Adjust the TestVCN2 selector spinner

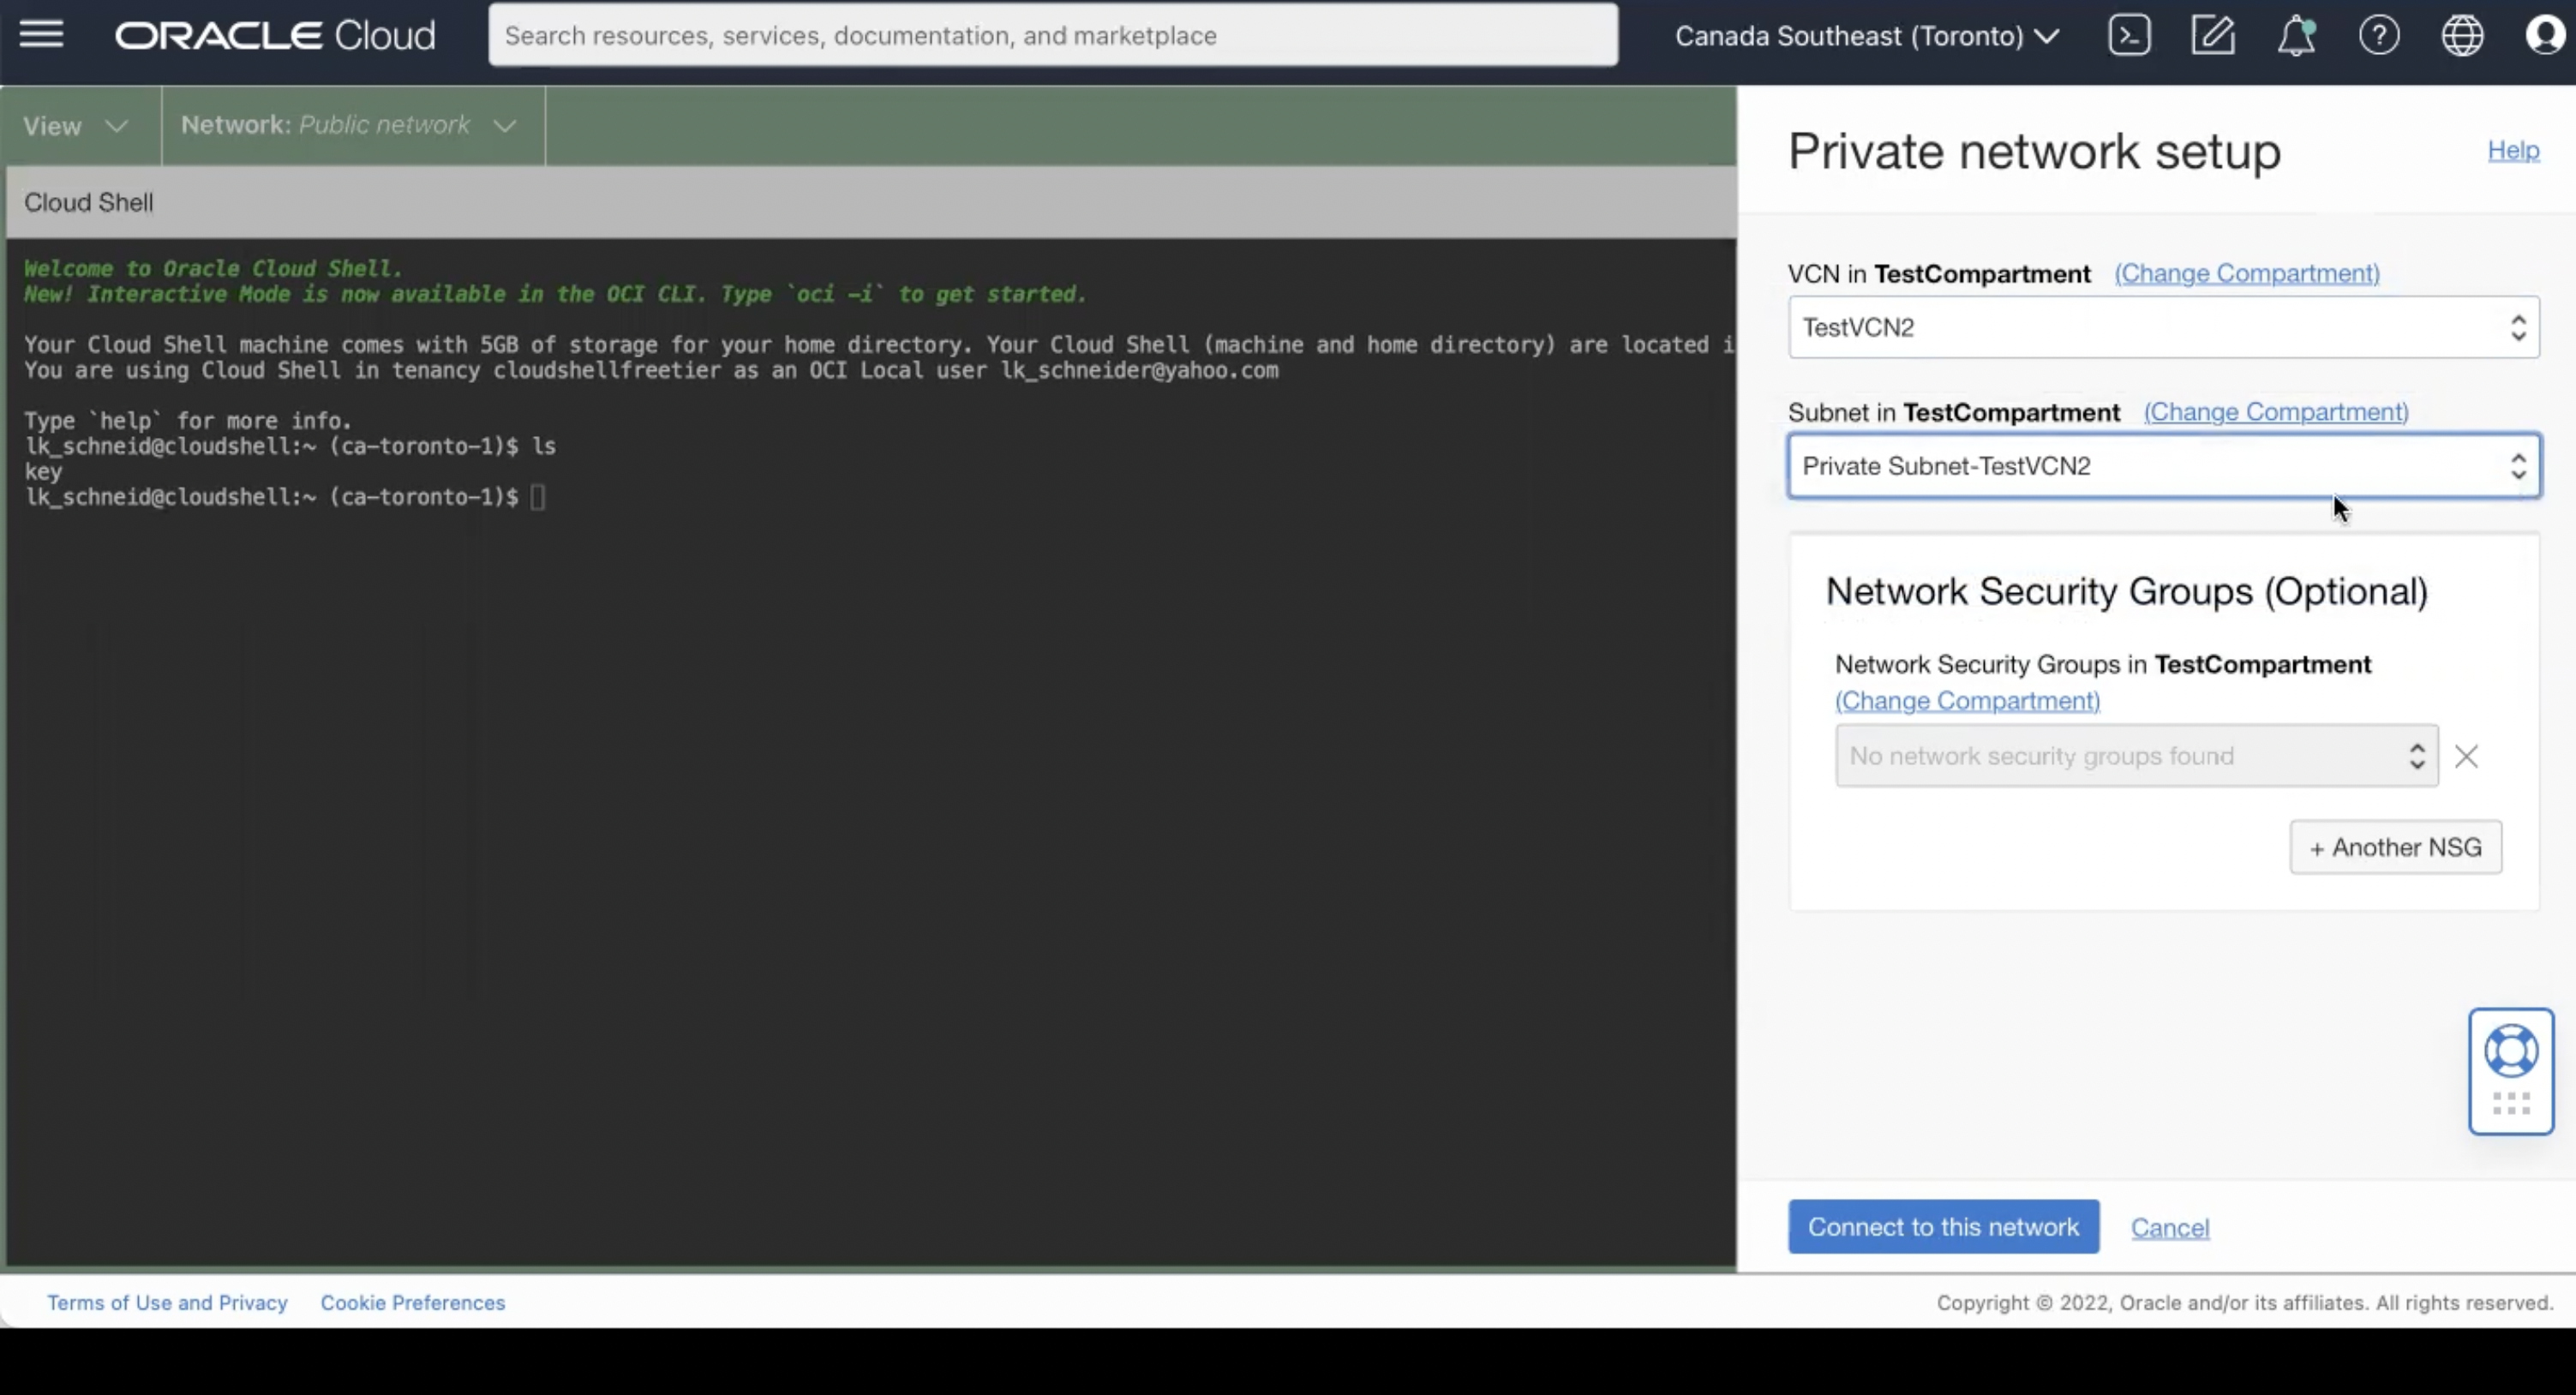click(x=2519, y=327)
